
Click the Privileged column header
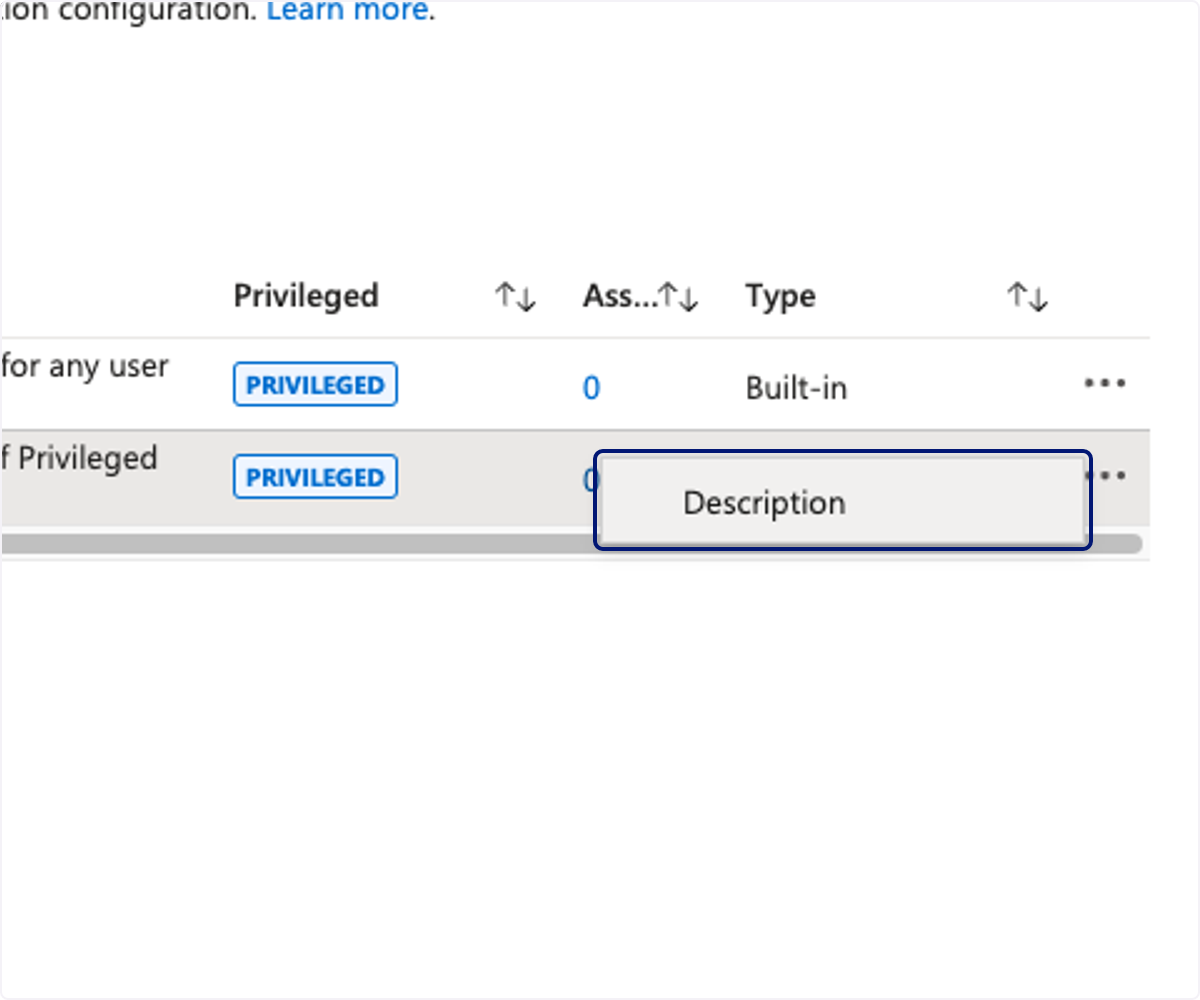coord(306,296)
